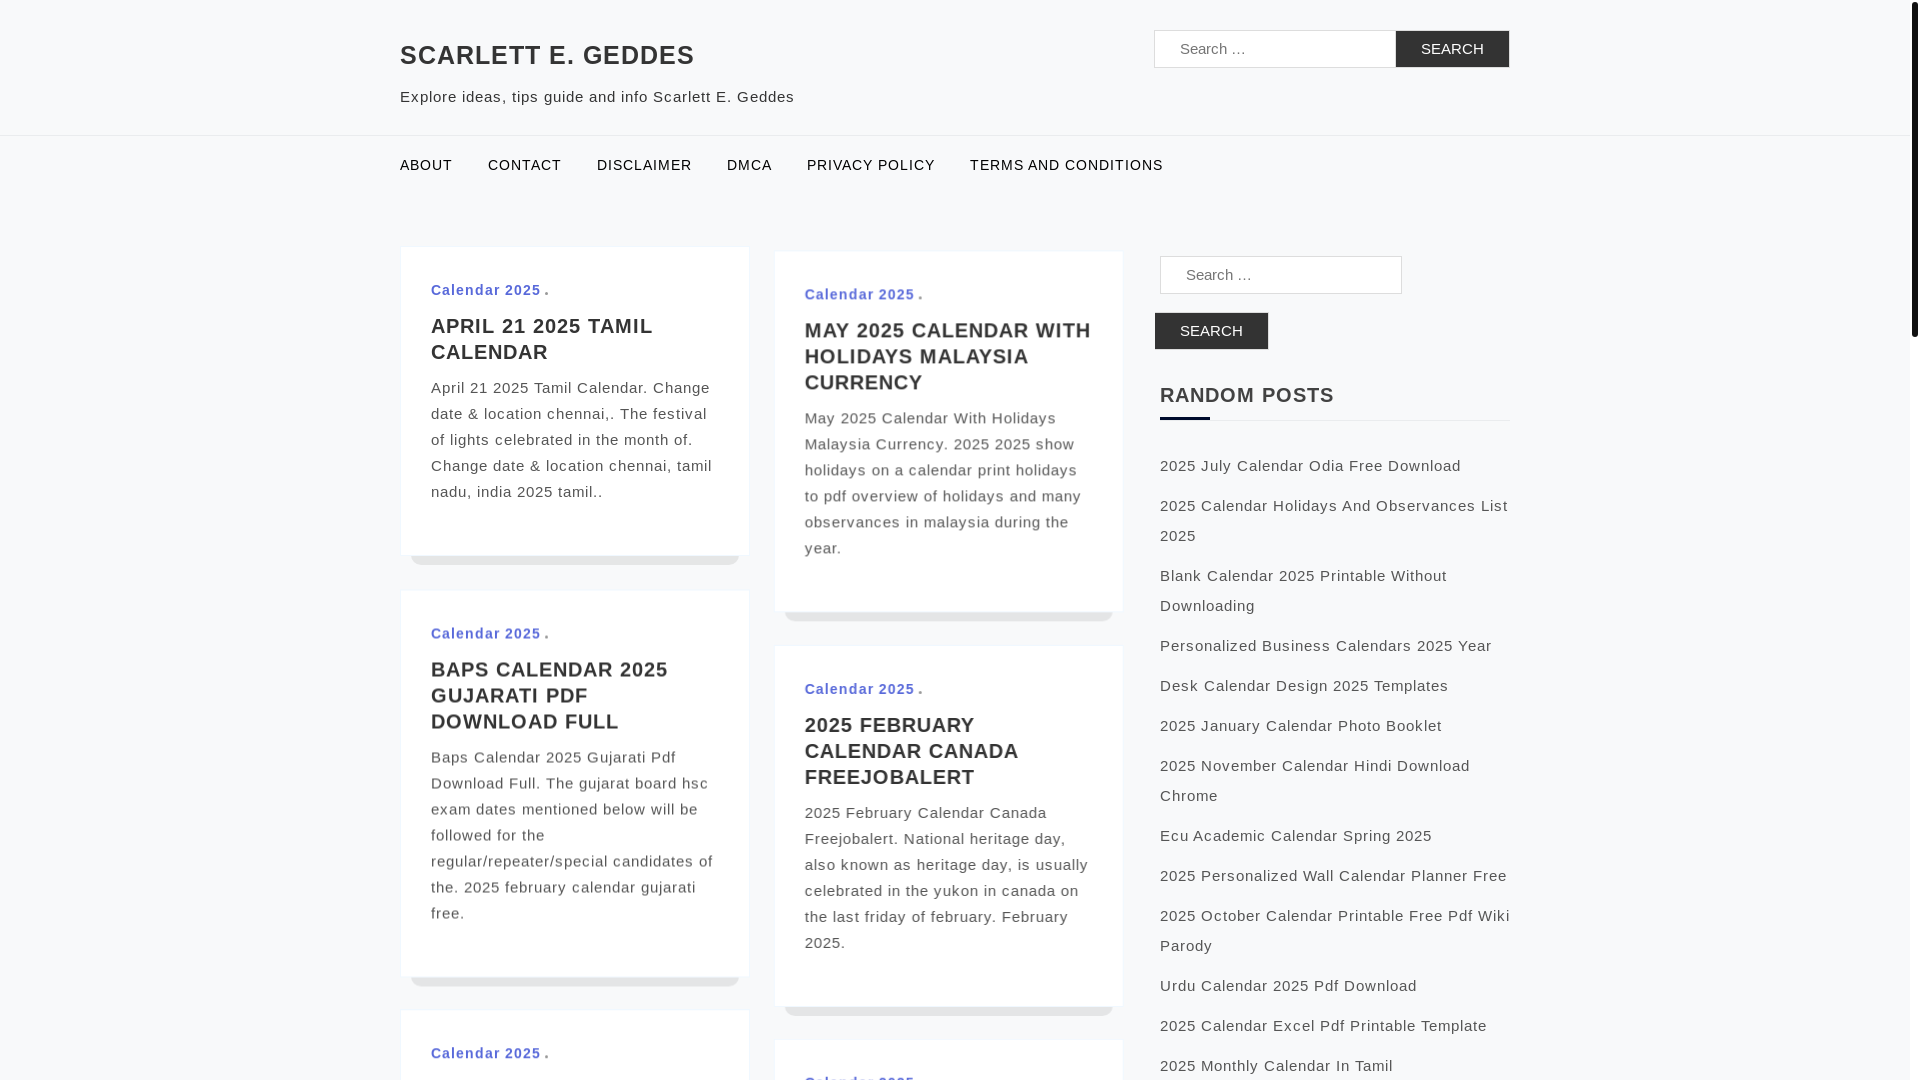Open 2025 Personalized Wall Calendar Planner Free
Screen dimensions: 1920x1080
coord(1333,876)
